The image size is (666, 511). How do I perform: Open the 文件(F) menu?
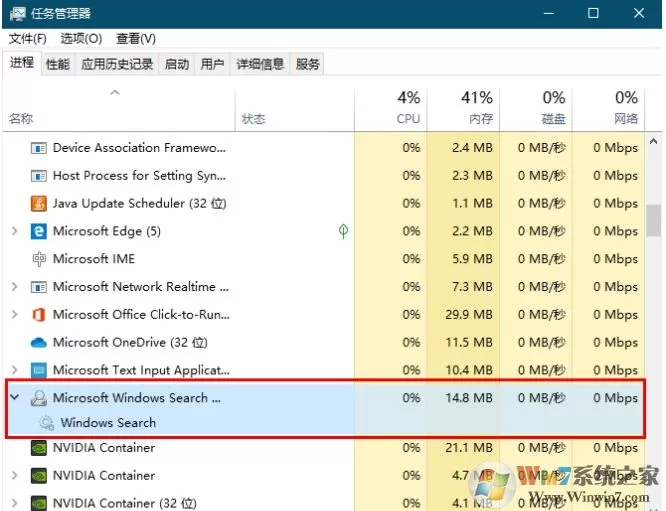click(x=28, y=39)
